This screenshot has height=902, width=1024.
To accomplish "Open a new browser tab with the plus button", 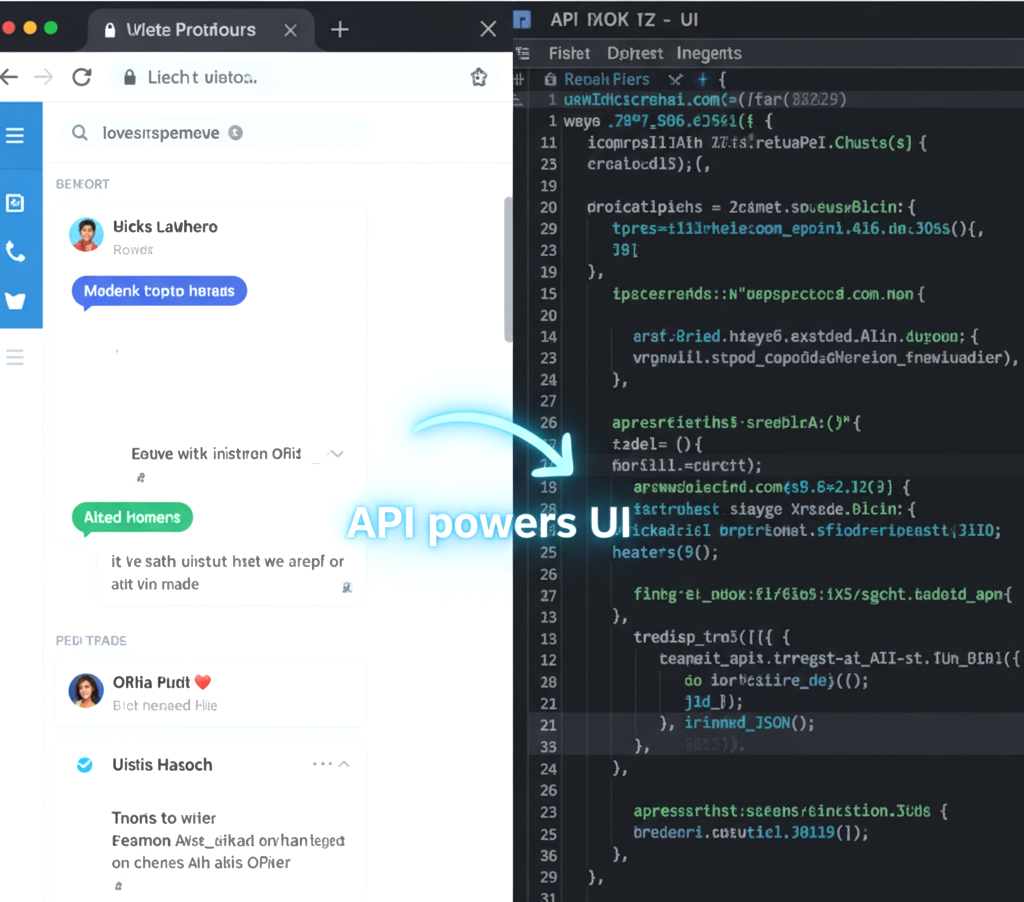I will (340, 29).
